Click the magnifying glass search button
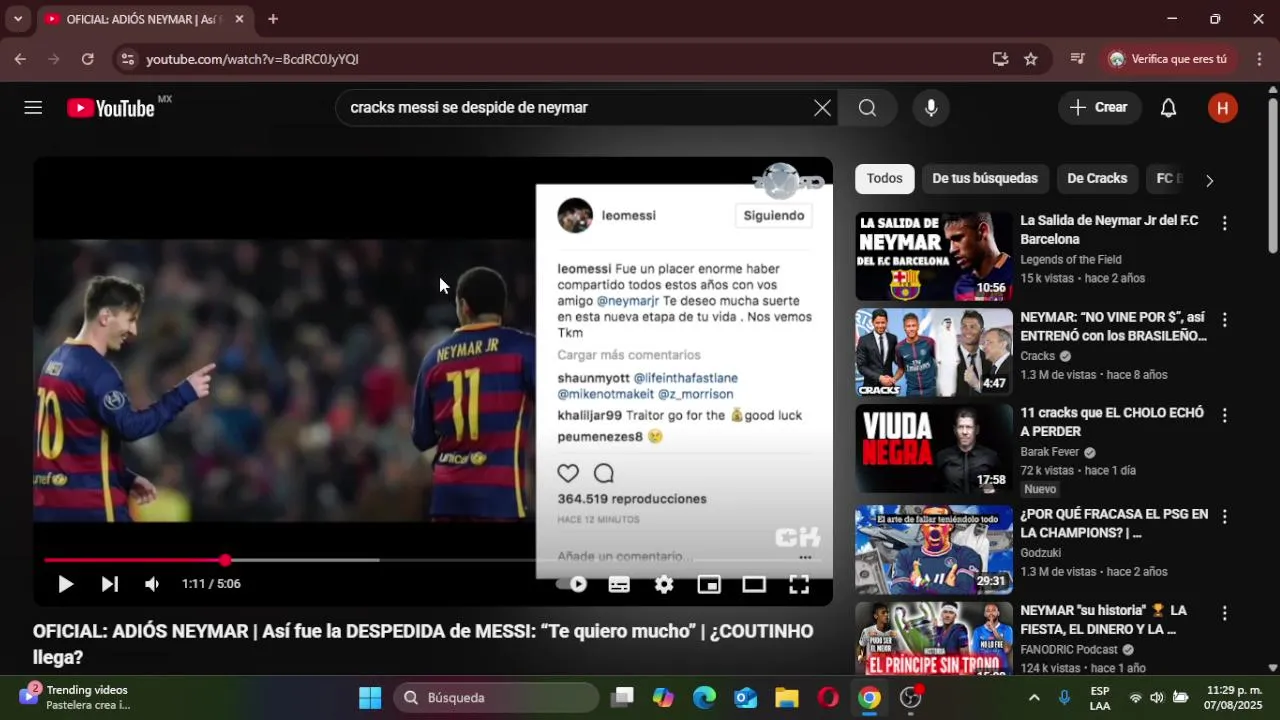 coord(867,108)
